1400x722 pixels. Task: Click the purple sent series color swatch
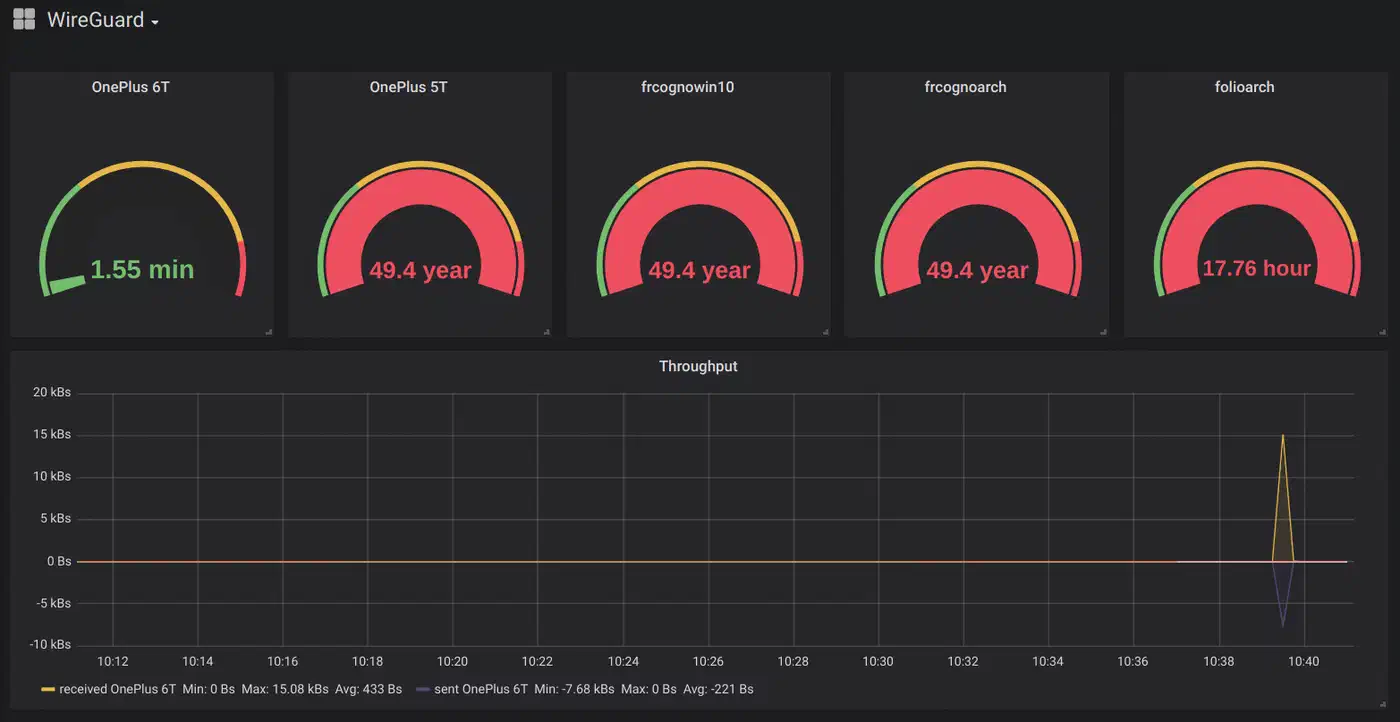423,689
